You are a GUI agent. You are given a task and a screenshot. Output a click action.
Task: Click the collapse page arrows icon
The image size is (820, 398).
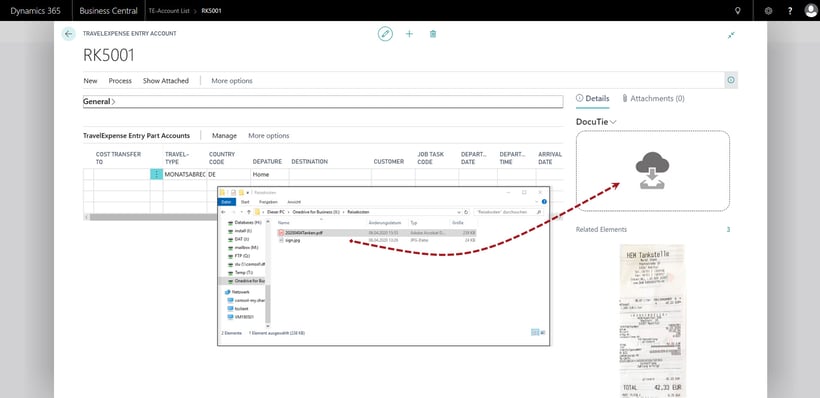pyautogui.click(x=731, y=35)
